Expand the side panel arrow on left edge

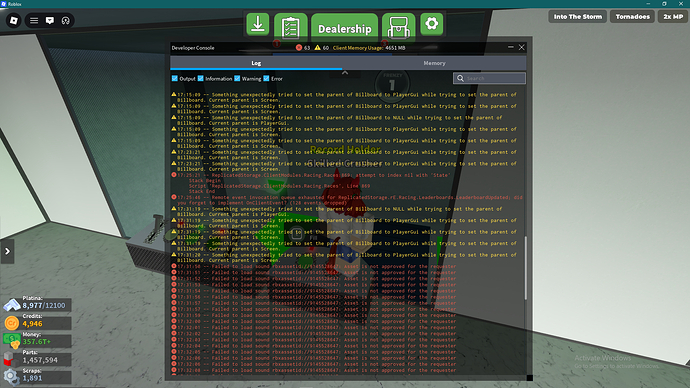[x=7, y=251]
